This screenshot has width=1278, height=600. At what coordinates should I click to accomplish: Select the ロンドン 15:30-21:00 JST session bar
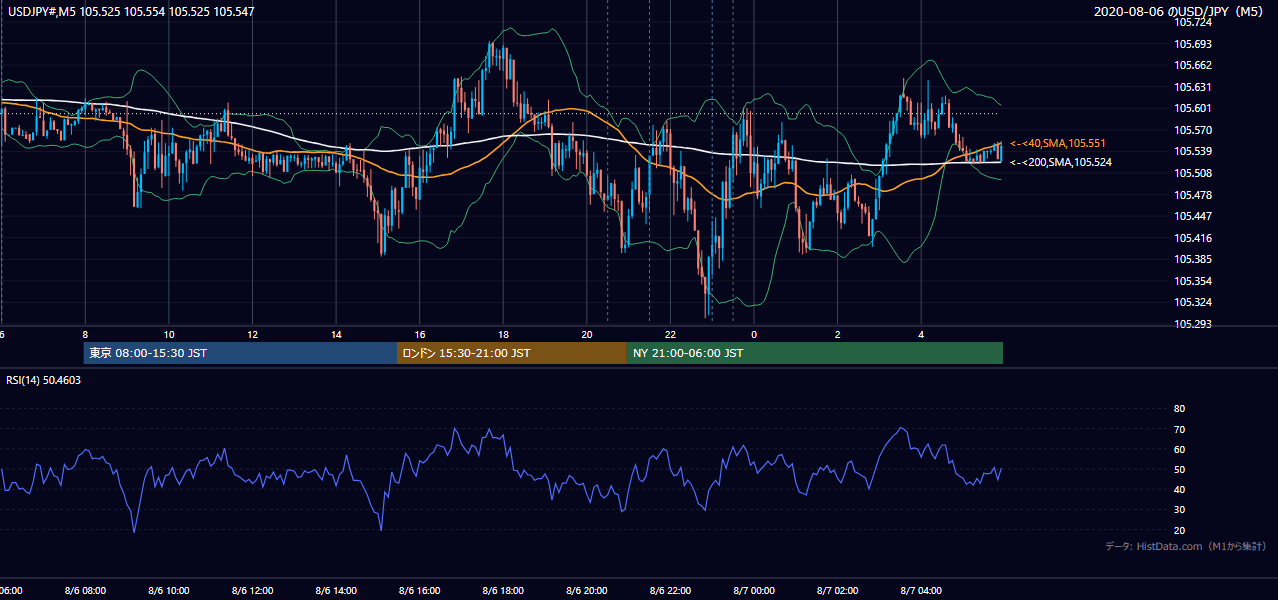512,353
